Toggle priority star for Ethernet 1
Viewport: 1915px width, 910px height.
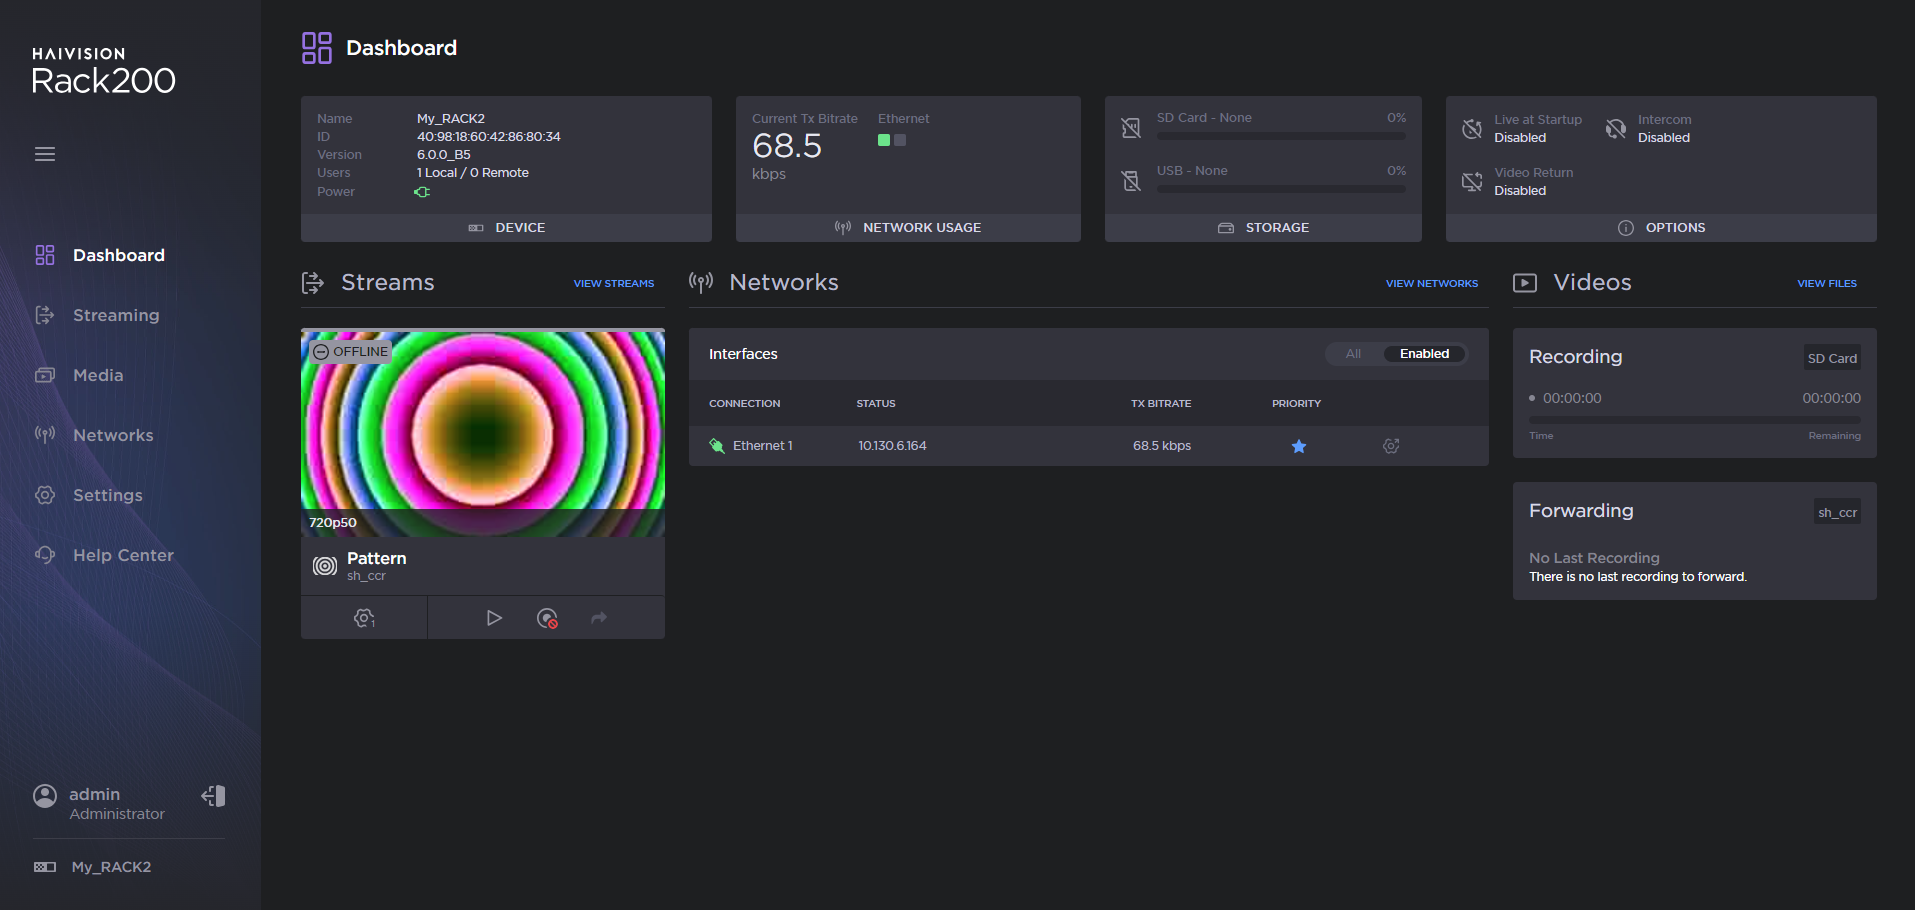click(1298, 446)
